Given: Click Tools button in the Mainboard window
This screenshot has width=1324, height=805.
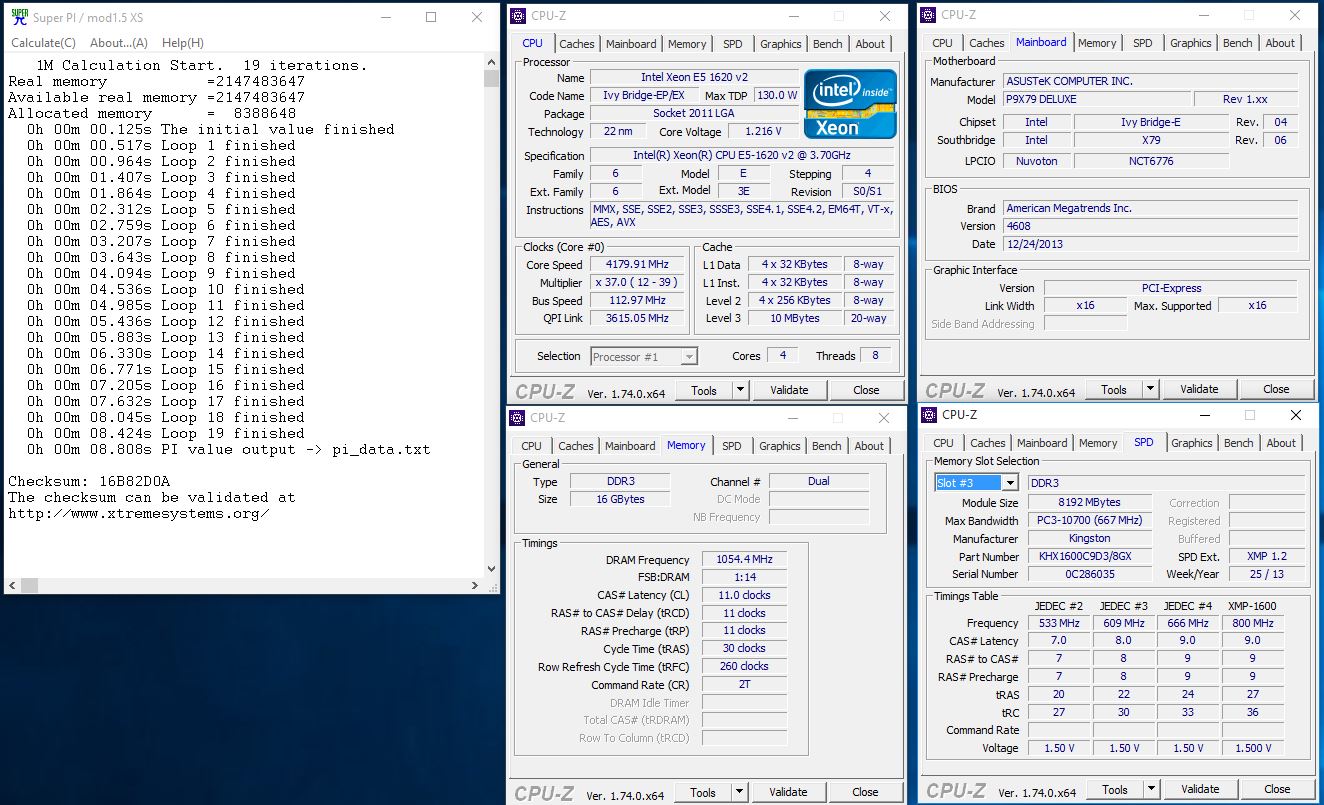Looking at the screenshot, I should click(x=1114, y=389).
